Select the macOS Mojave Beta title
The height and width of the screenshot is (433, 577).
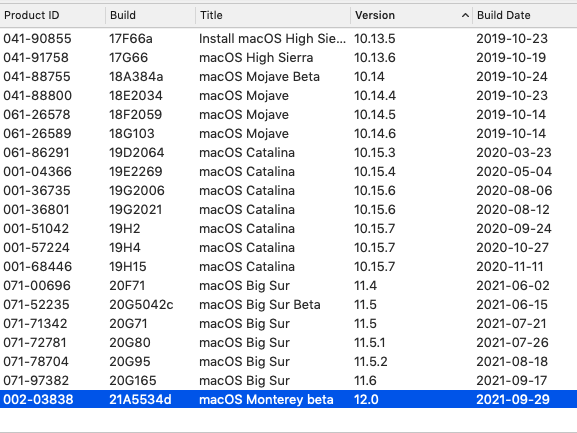[259, 77]
